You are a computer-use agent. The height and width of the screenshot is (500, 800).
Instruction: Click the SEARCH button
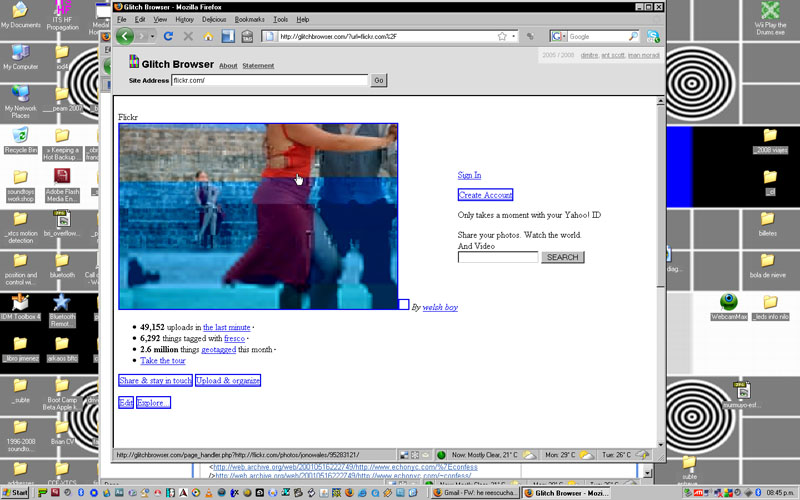click(x=563, y=257)
